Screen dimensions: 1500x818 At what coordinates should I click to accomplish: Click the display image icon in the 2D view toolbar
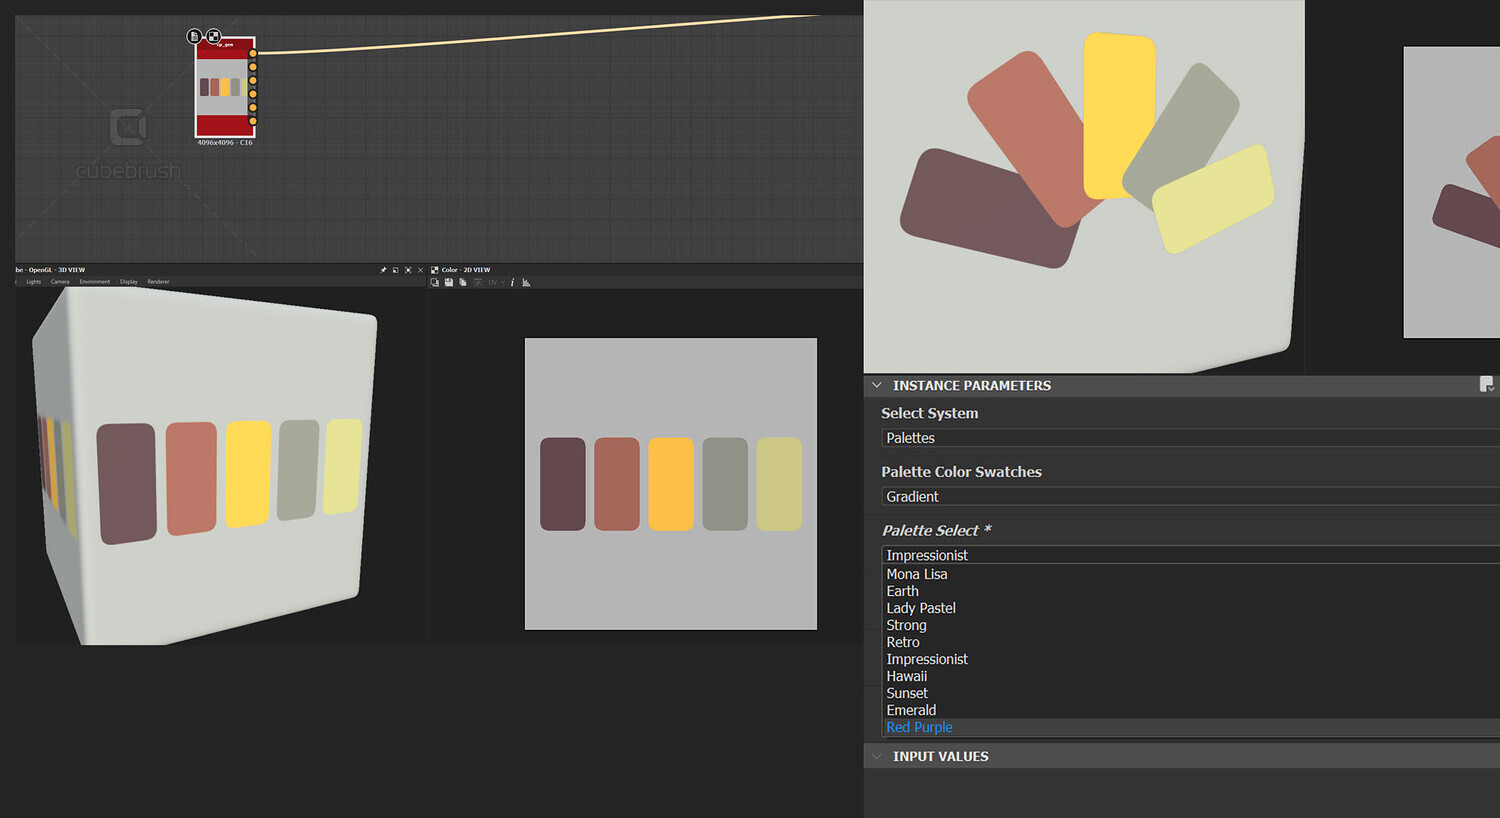click(x=433, y=282)
